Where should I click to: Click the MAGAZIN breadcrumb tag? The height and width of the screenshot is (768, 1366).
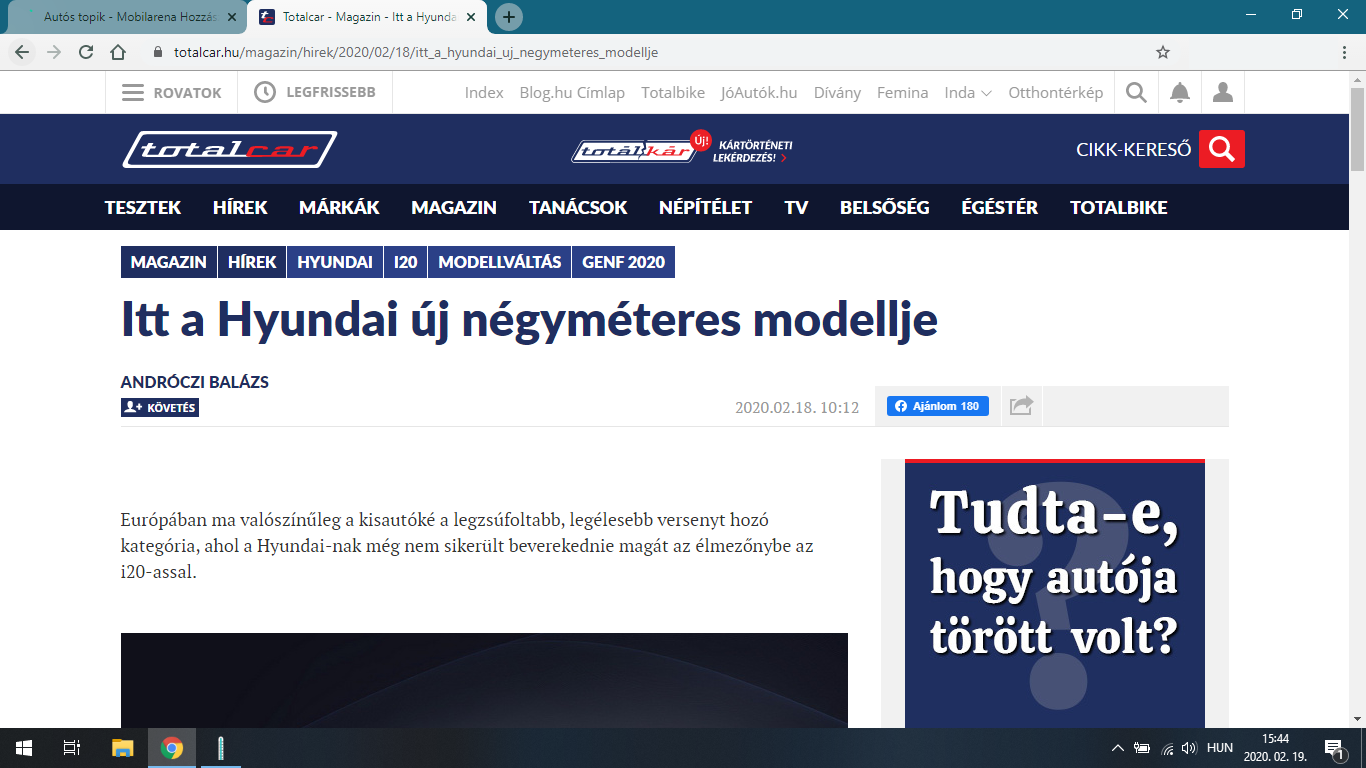(168, 262)
